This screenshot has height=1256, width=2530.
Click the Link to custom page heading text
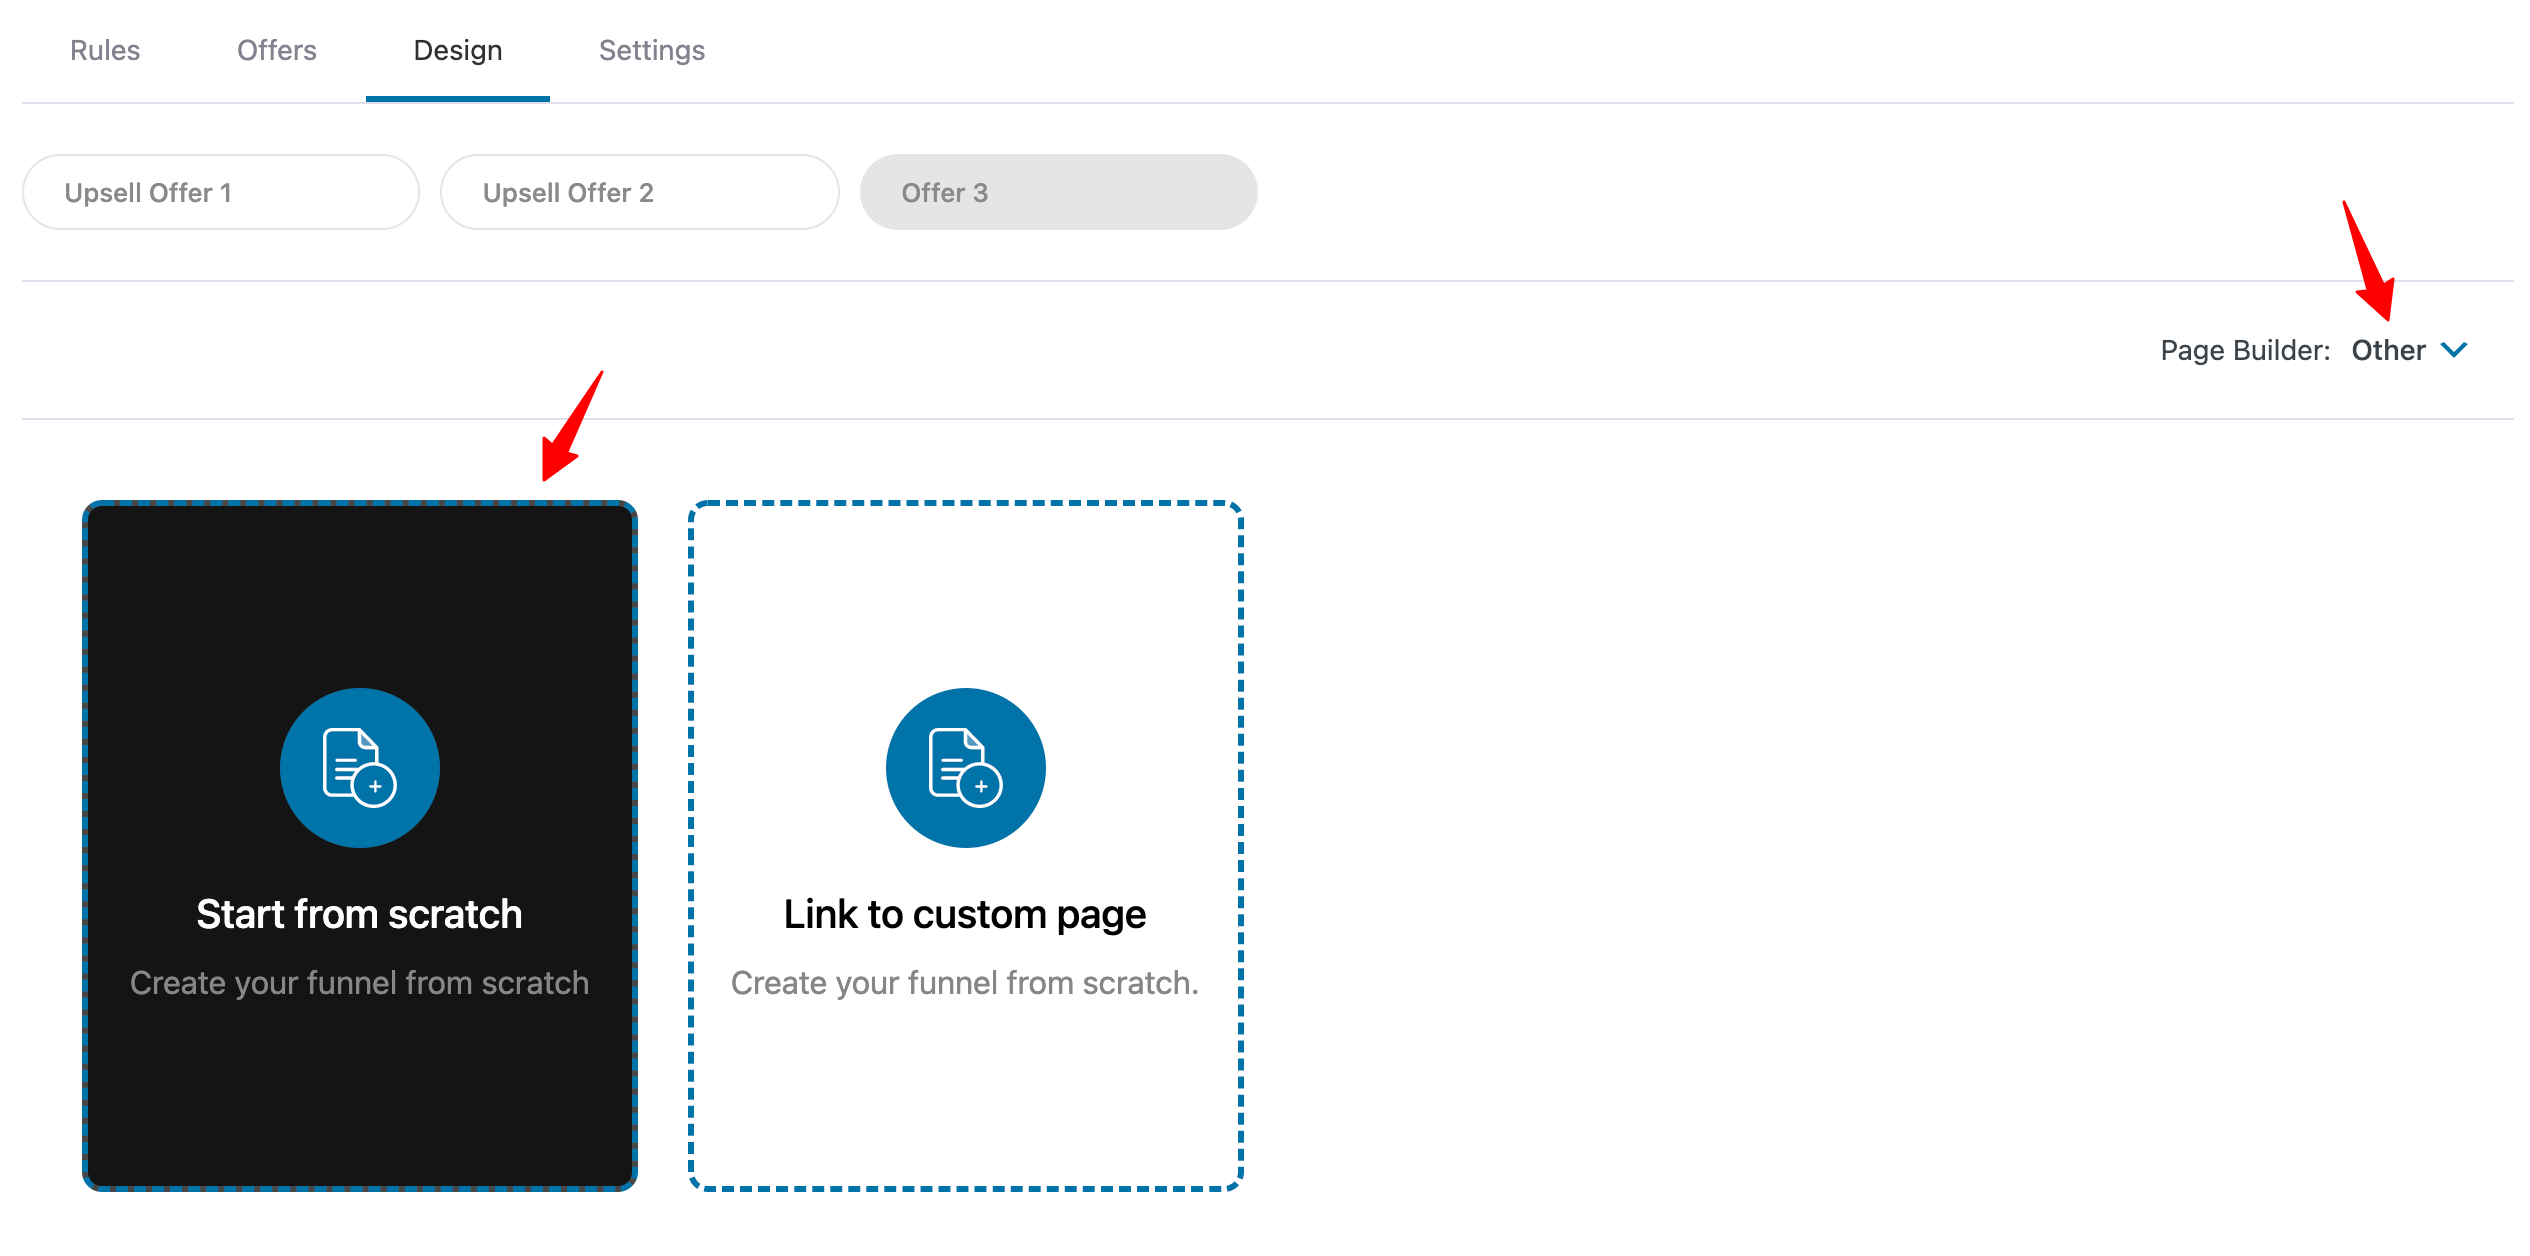click(965, 913)
